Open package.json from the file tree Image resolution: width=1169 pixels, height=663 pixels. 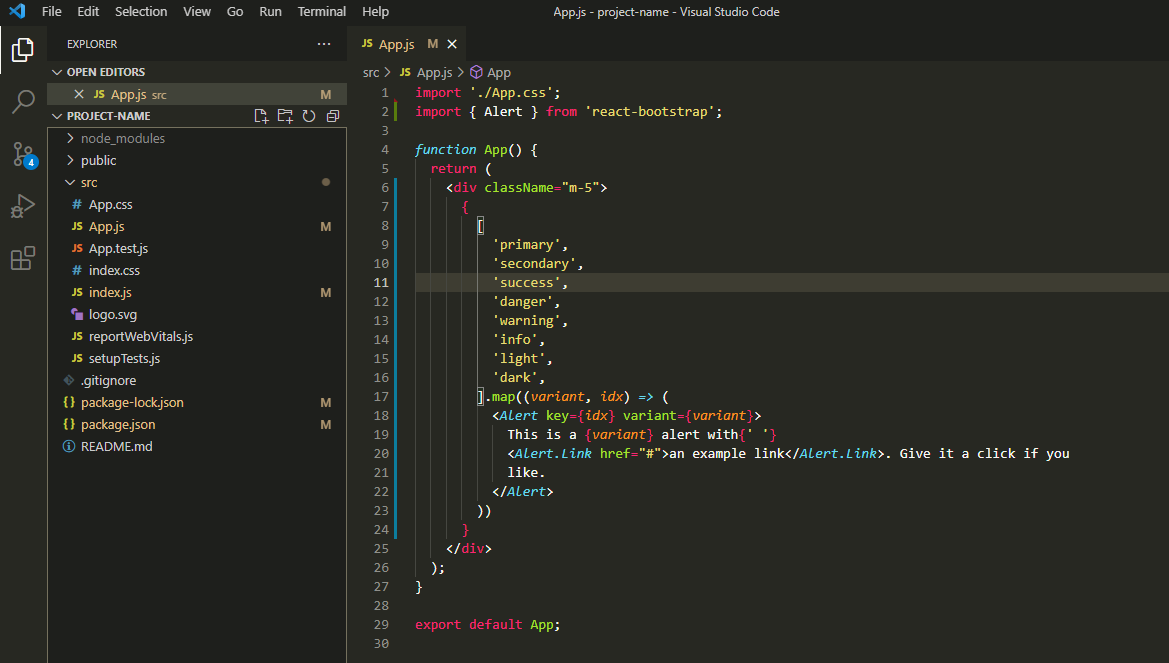pos(117,424)
